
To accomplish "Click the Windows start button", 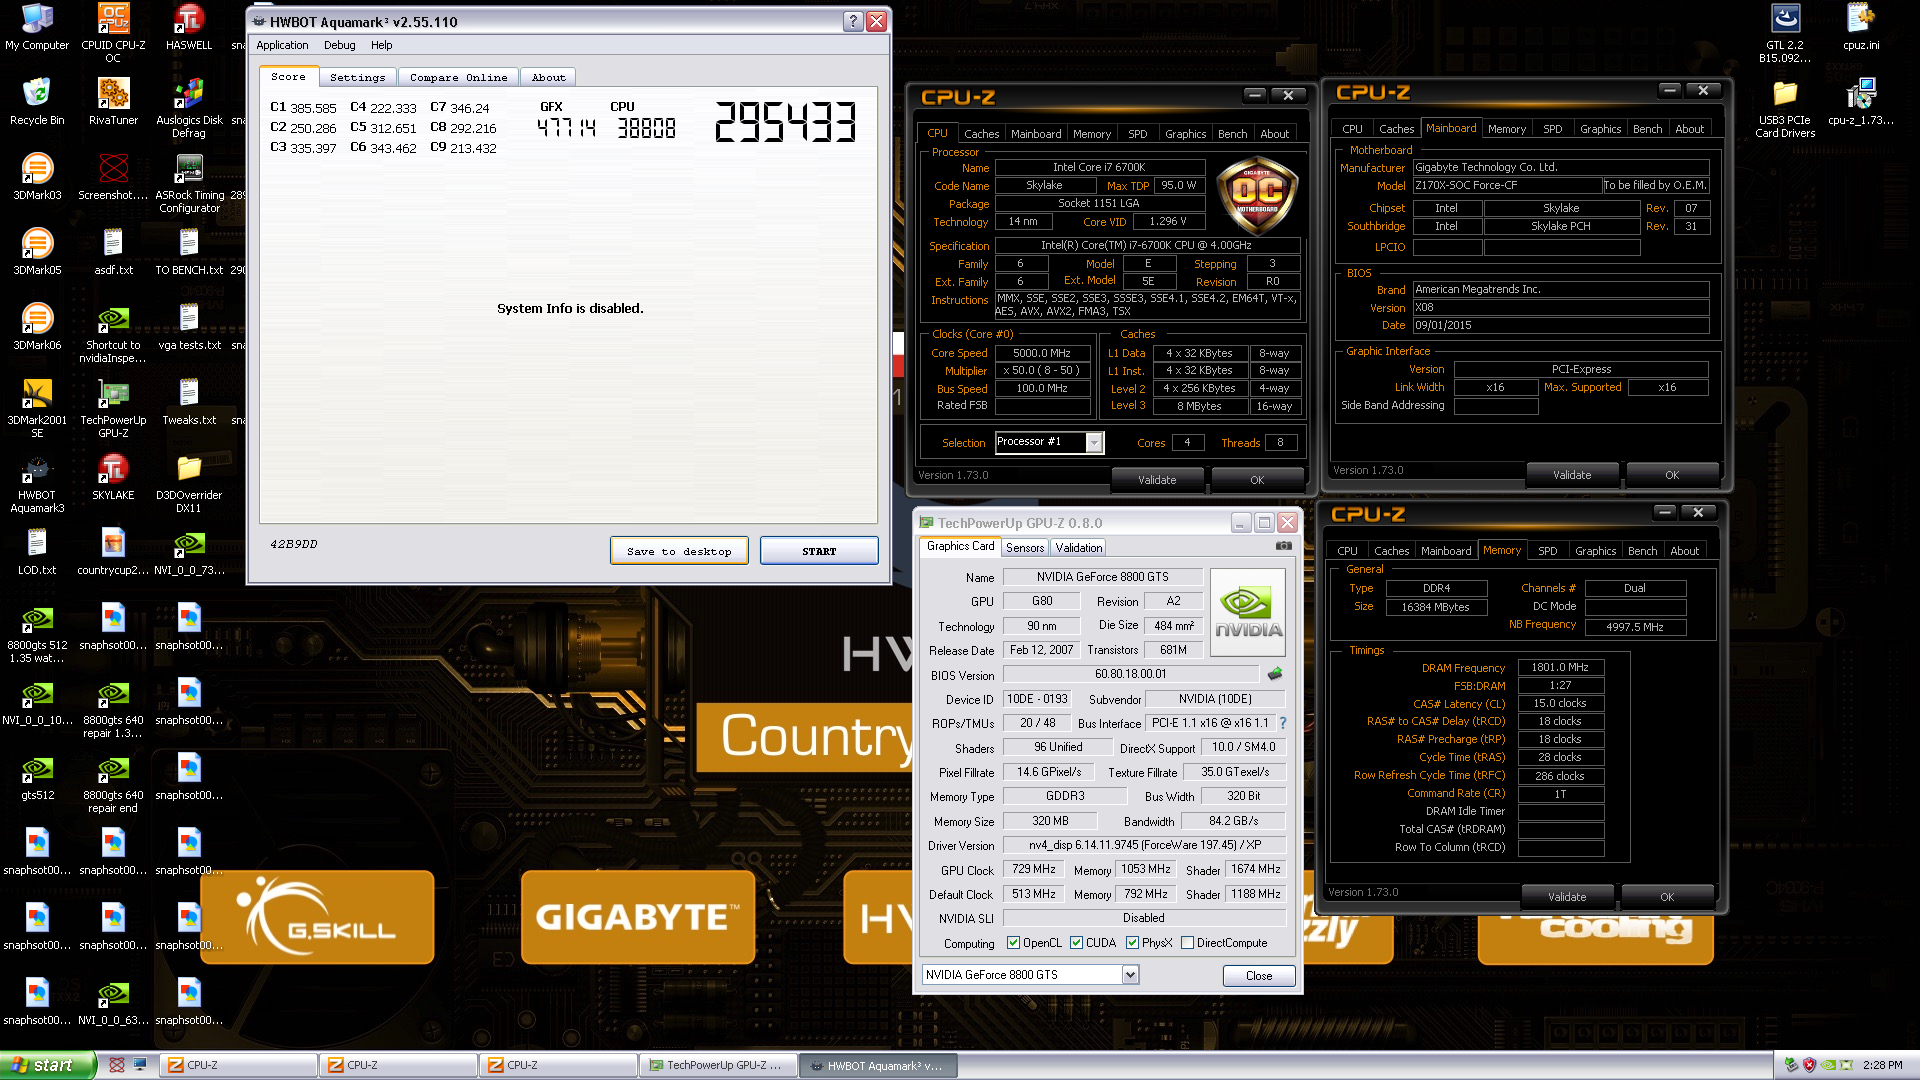I will coord(48,1065).
